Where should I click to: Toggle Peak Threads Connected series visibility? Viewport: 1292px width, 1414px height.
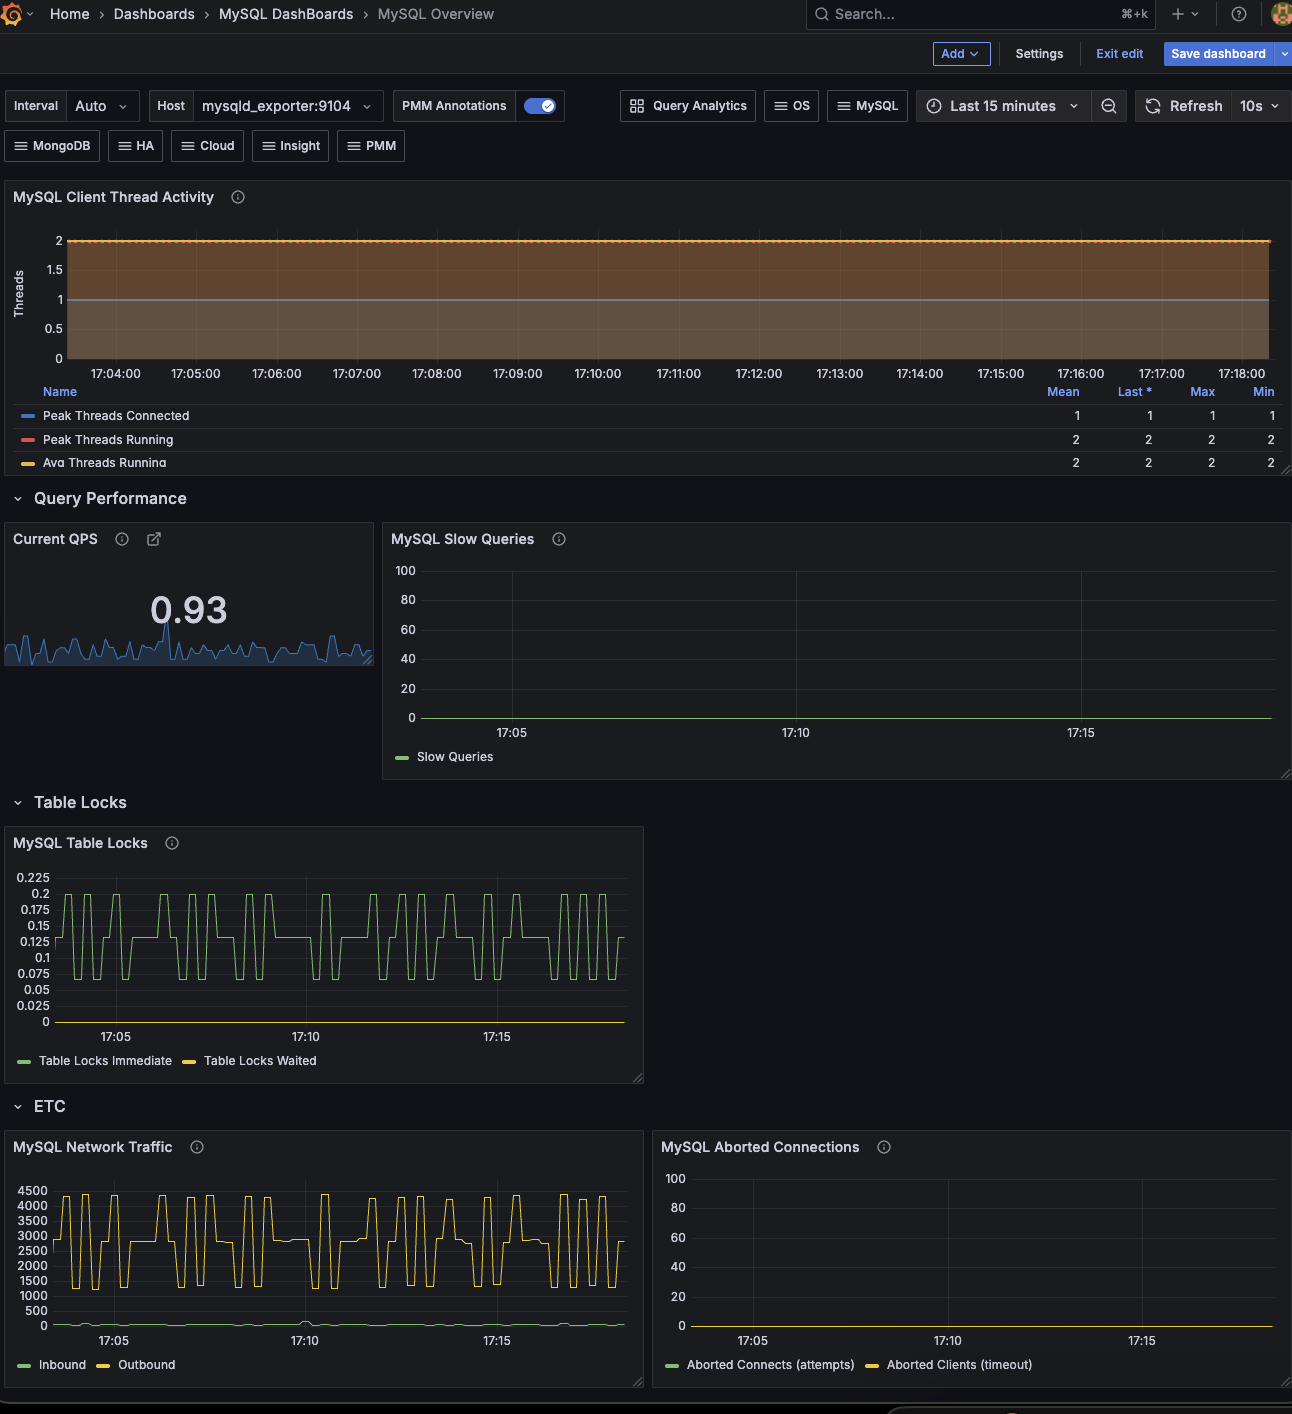pyautogui.click(x=115, y=416)
